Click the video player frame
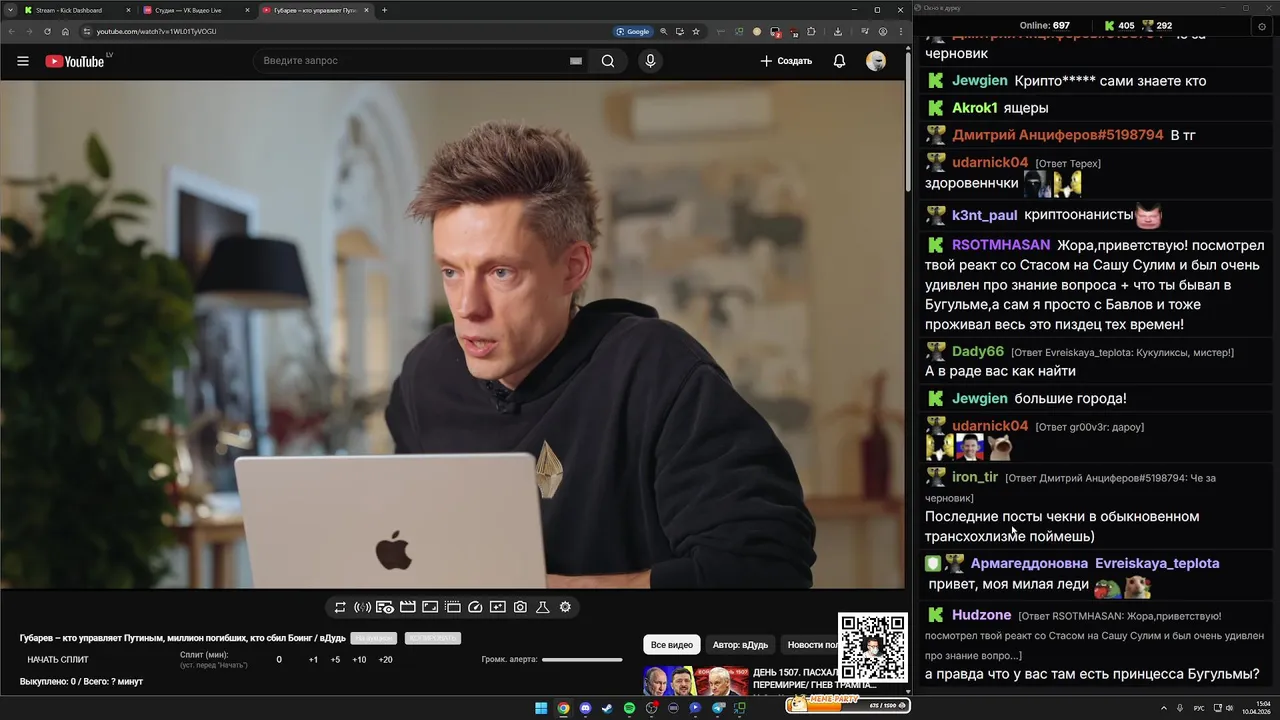1280x720 pixels. click(452, 335)
